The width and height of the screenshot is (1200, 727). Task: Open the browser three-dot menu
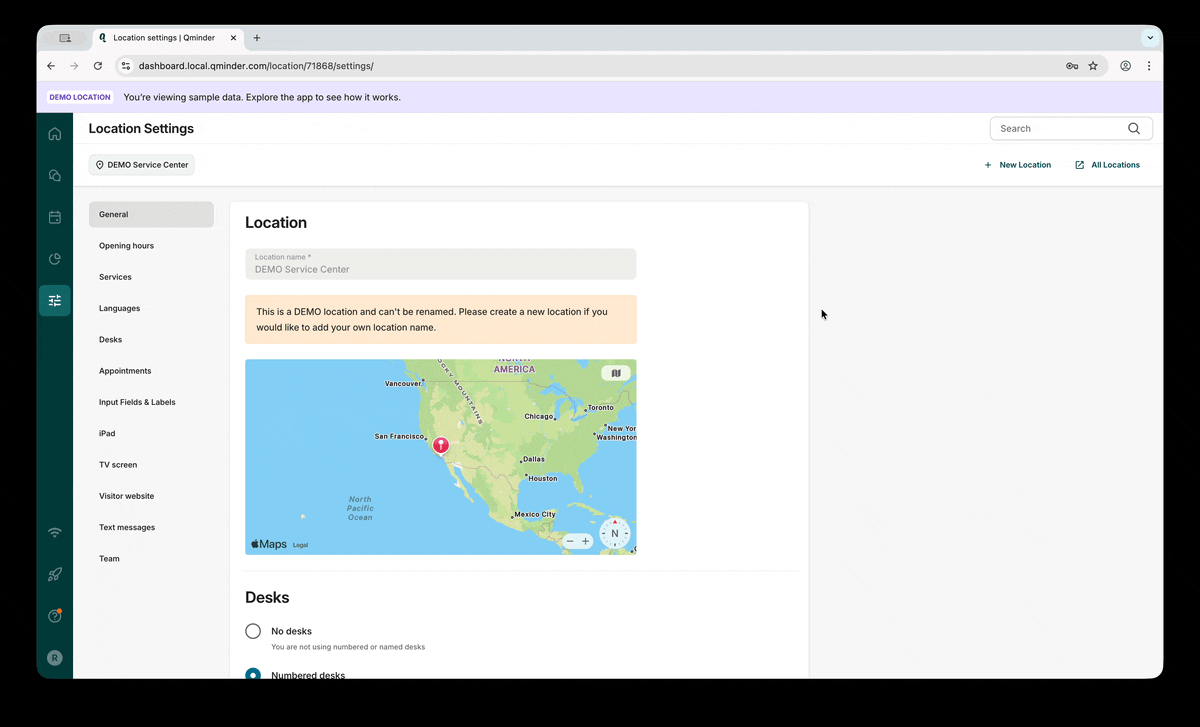(x=1149, y=66)
